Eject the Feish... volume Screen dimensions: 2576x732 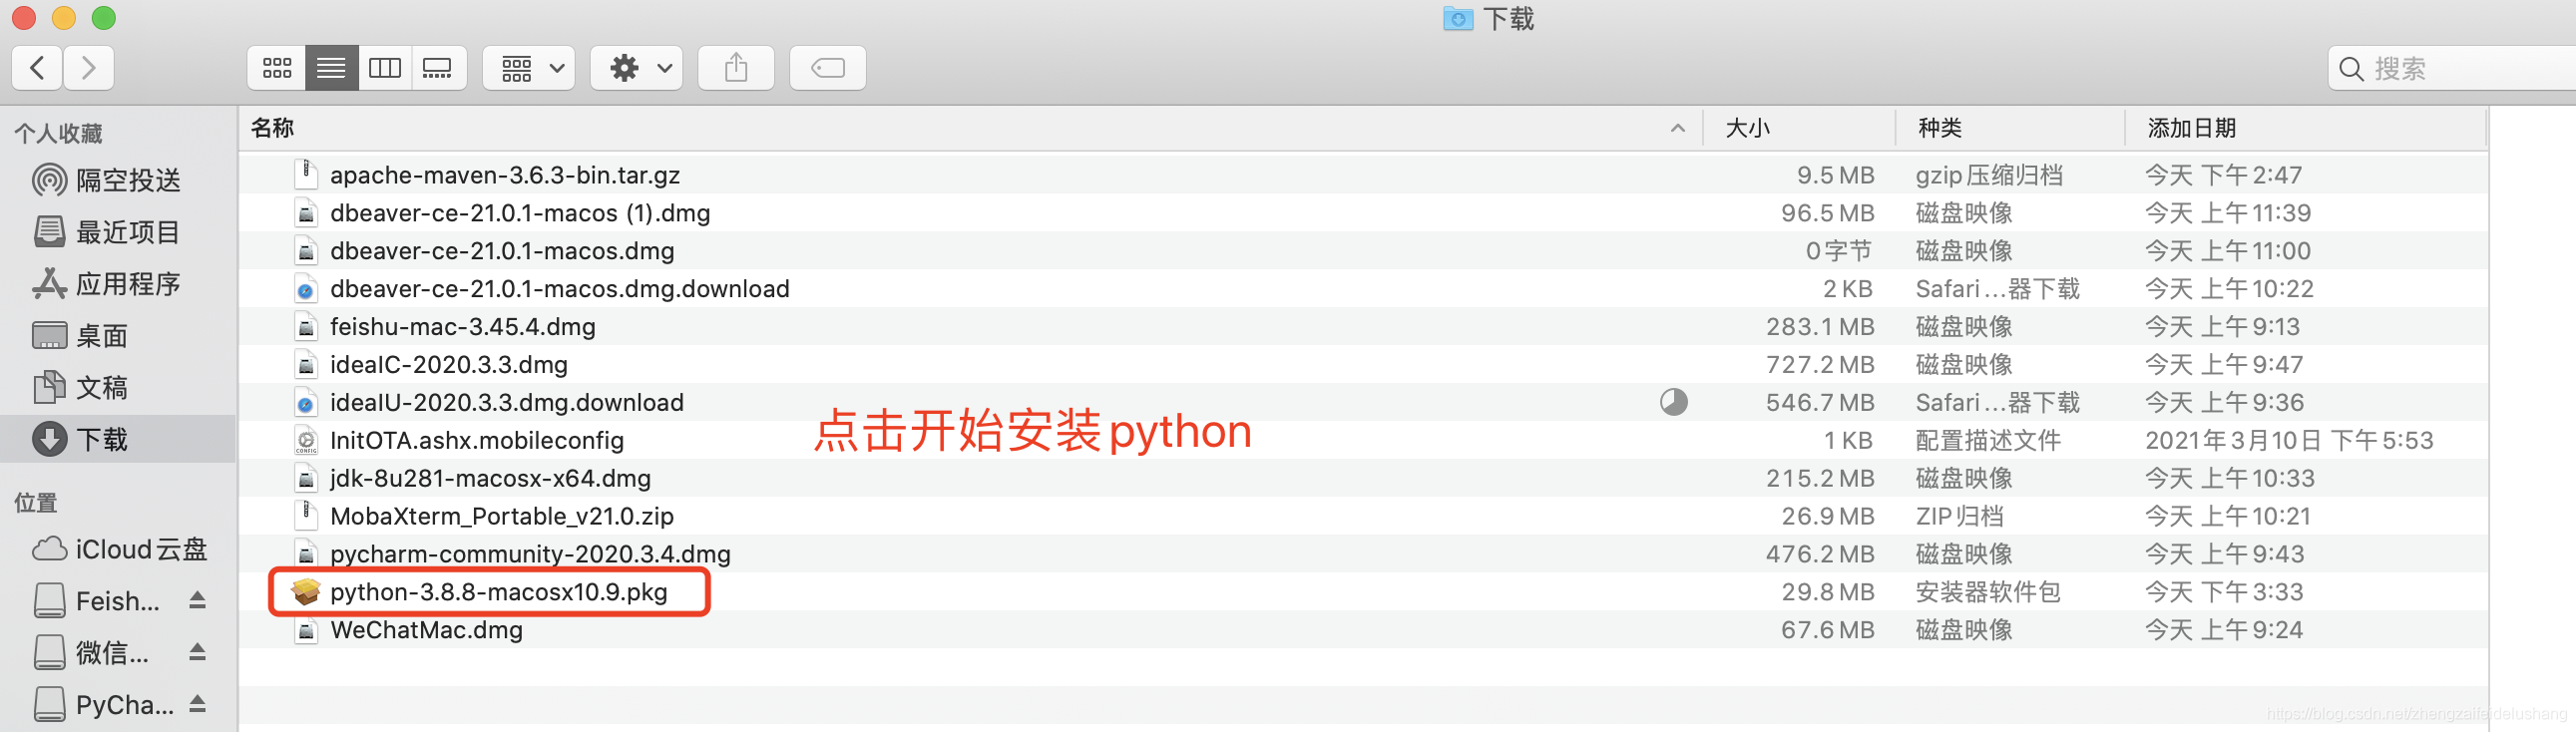198,600
